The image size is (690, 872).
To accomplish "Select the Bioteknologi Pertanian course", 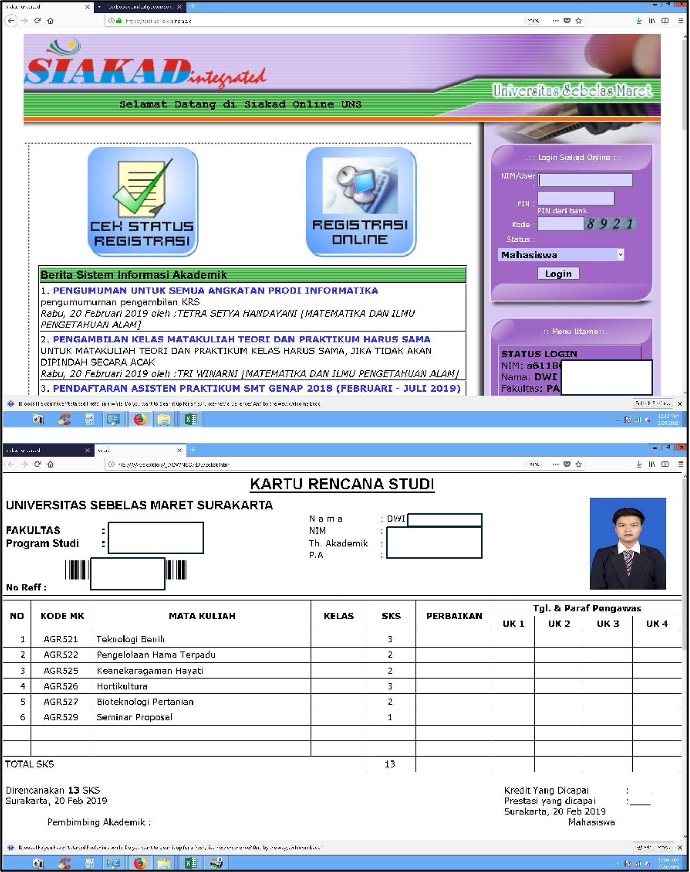I will click(145, 702).
